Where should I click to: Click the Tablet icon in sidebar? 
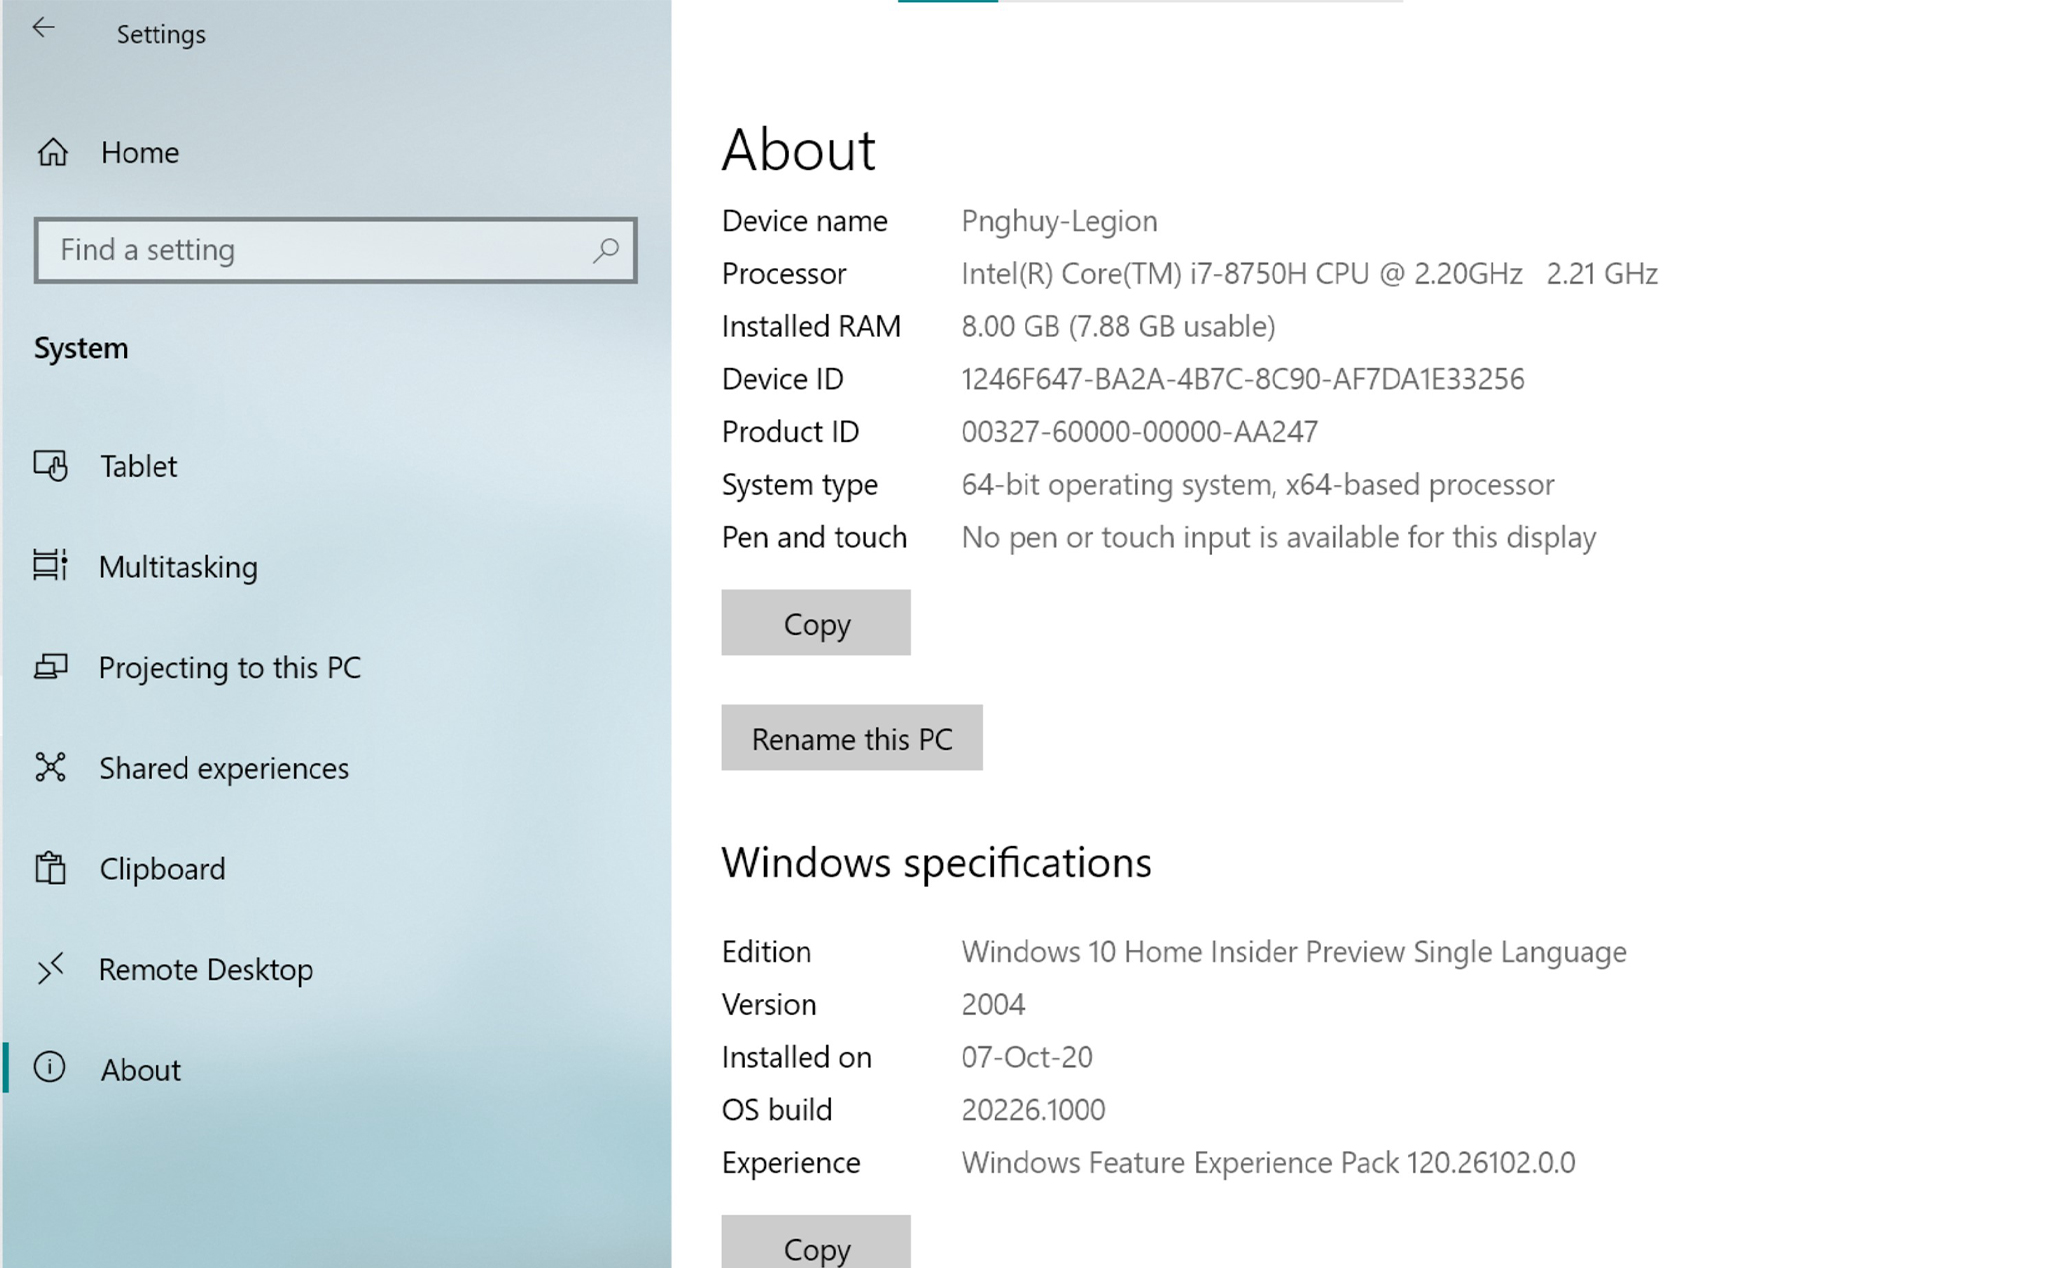pyautogui.click(x=51, y=466)
